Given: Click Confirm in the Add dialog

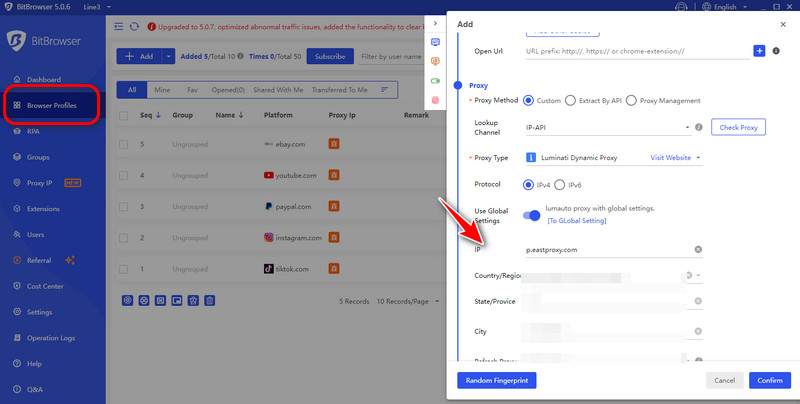Looking at the screenshot, I should [770, 381].
